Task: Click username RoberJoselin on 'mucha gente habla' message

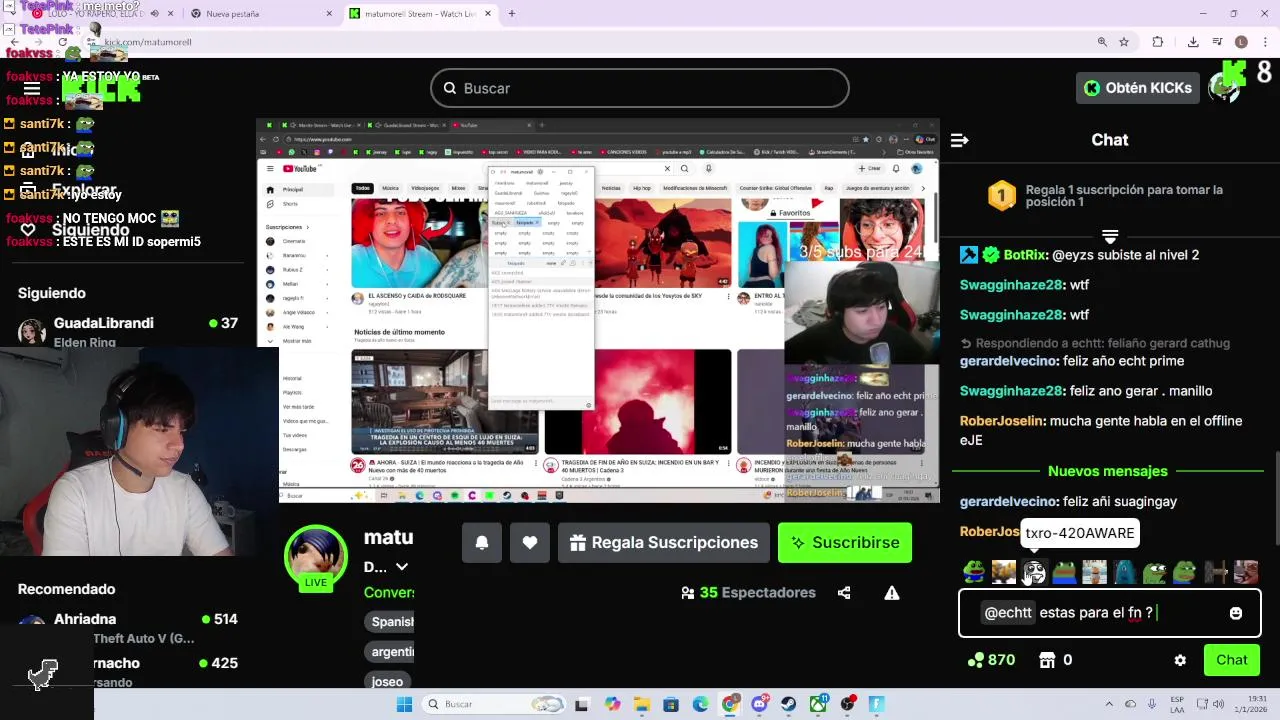Action: 1001,421
